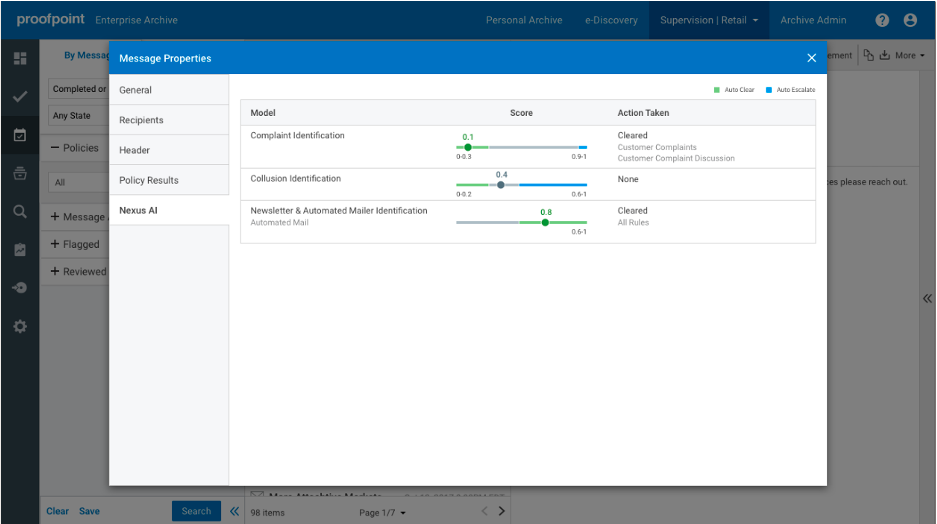Click the All Rules text

(x=633, y=222)
